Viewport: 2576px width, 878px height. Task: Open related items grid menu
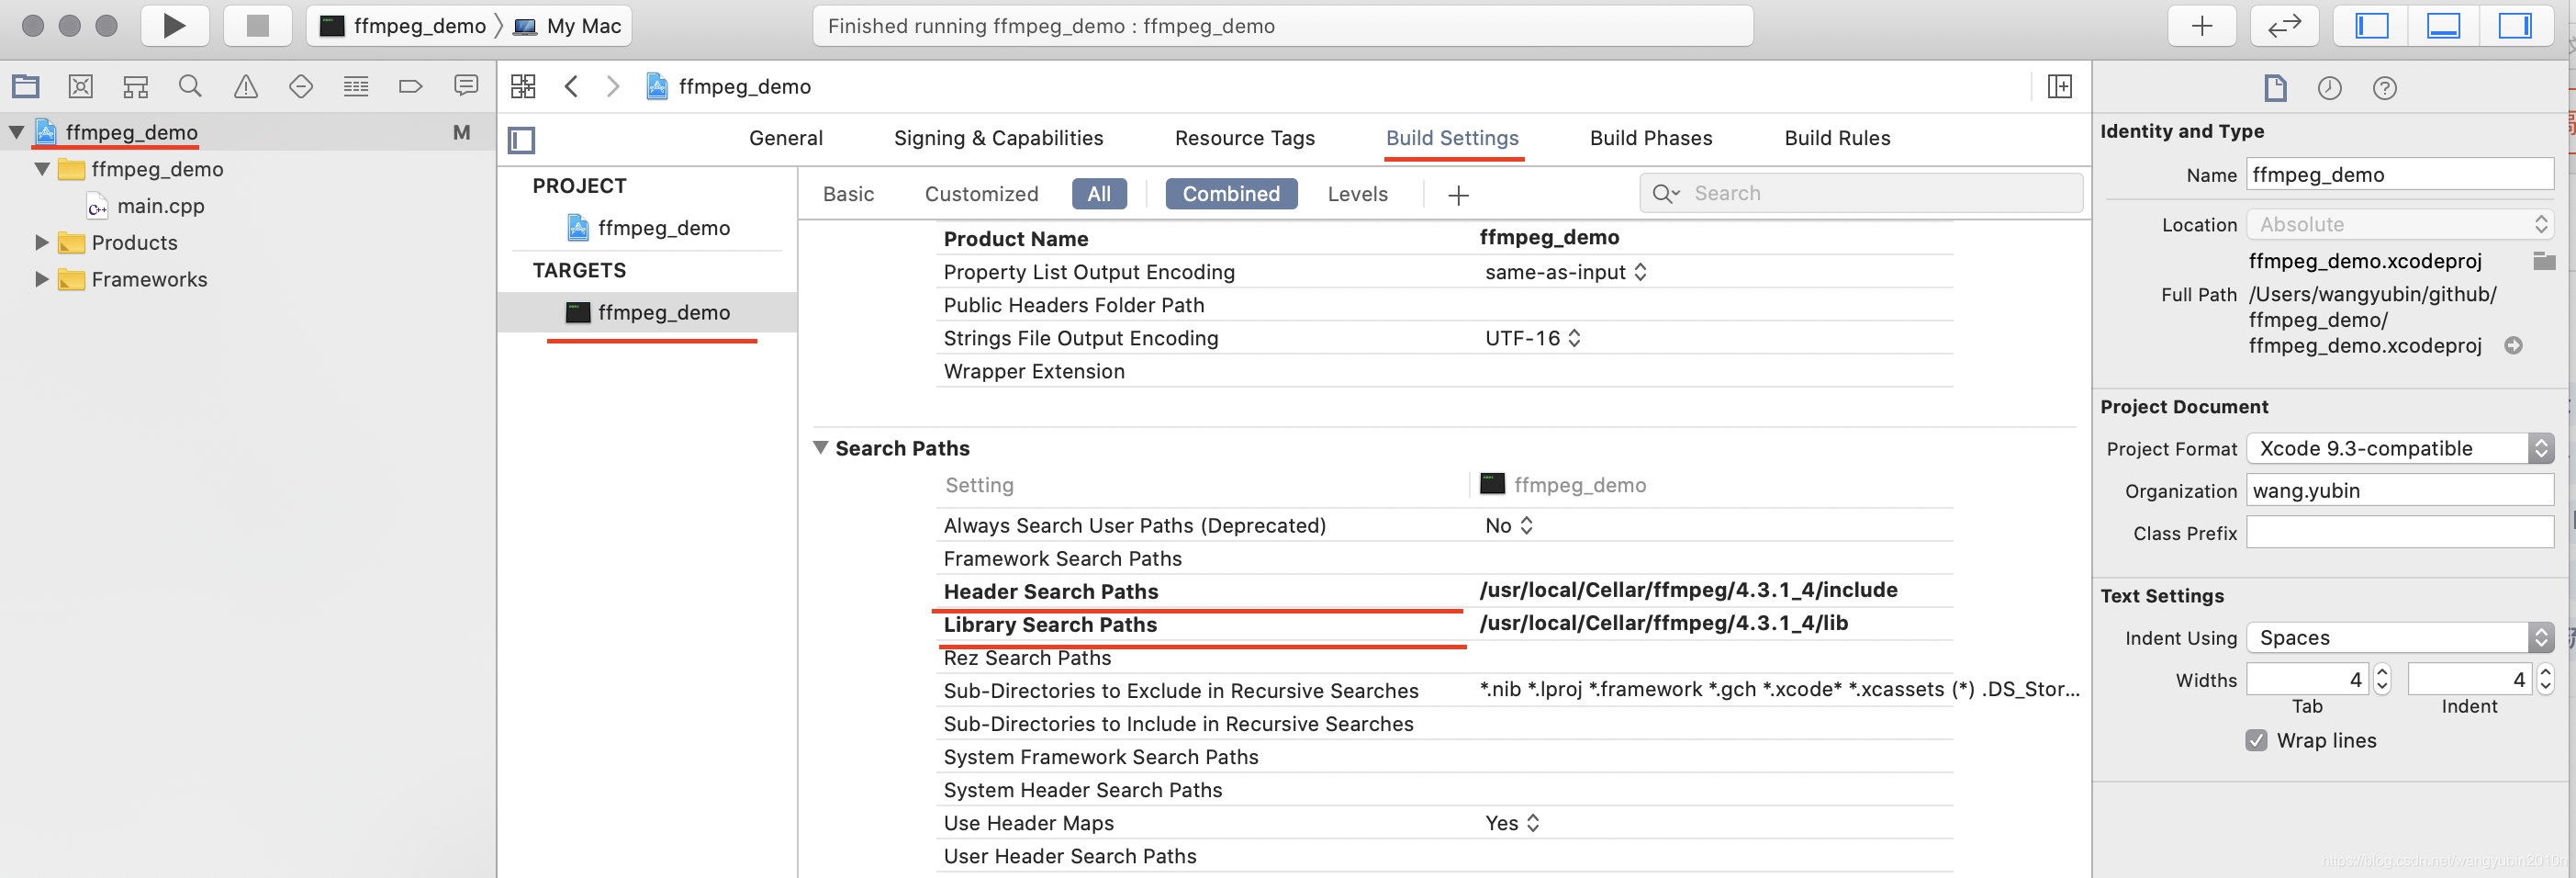click(523, 86)
